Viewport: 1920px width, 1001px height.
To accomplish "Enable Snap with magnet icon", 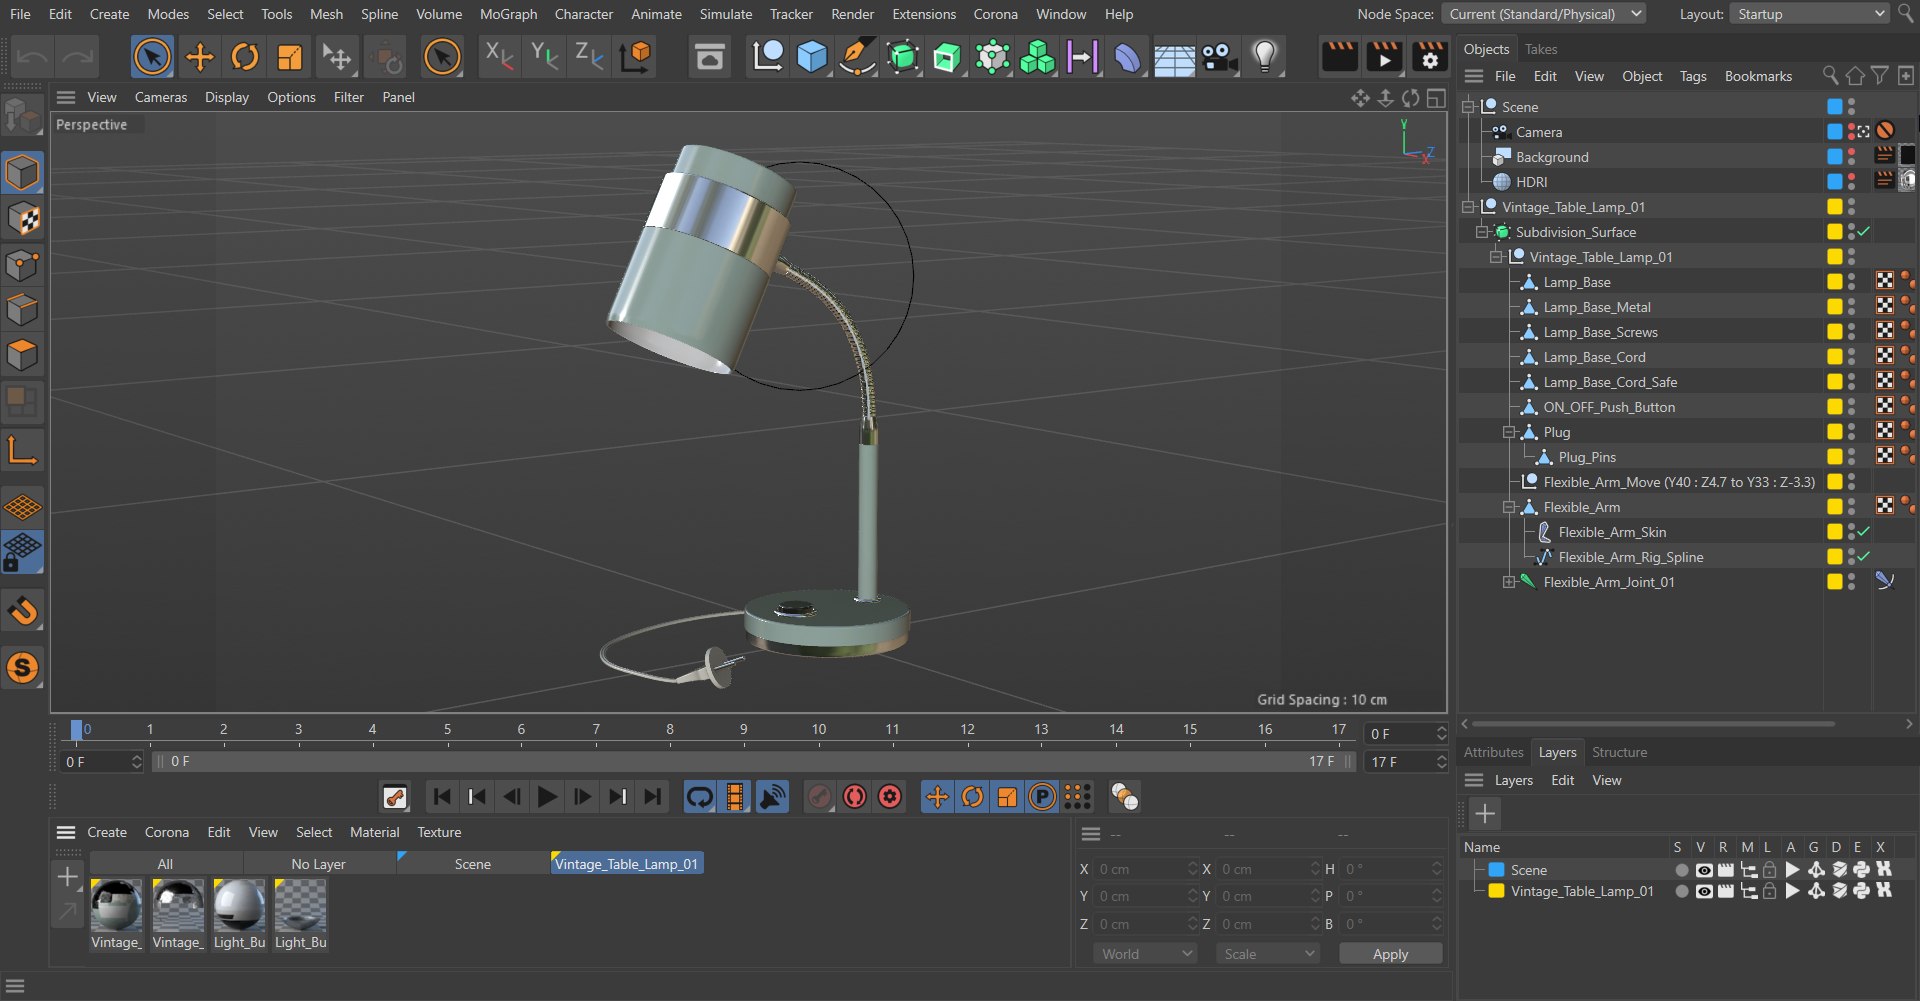I will point(22,610).
